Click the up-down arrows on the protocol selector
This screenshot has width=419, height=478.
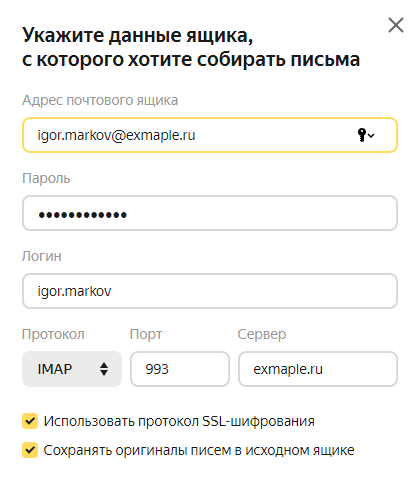[x=104, y=369]
